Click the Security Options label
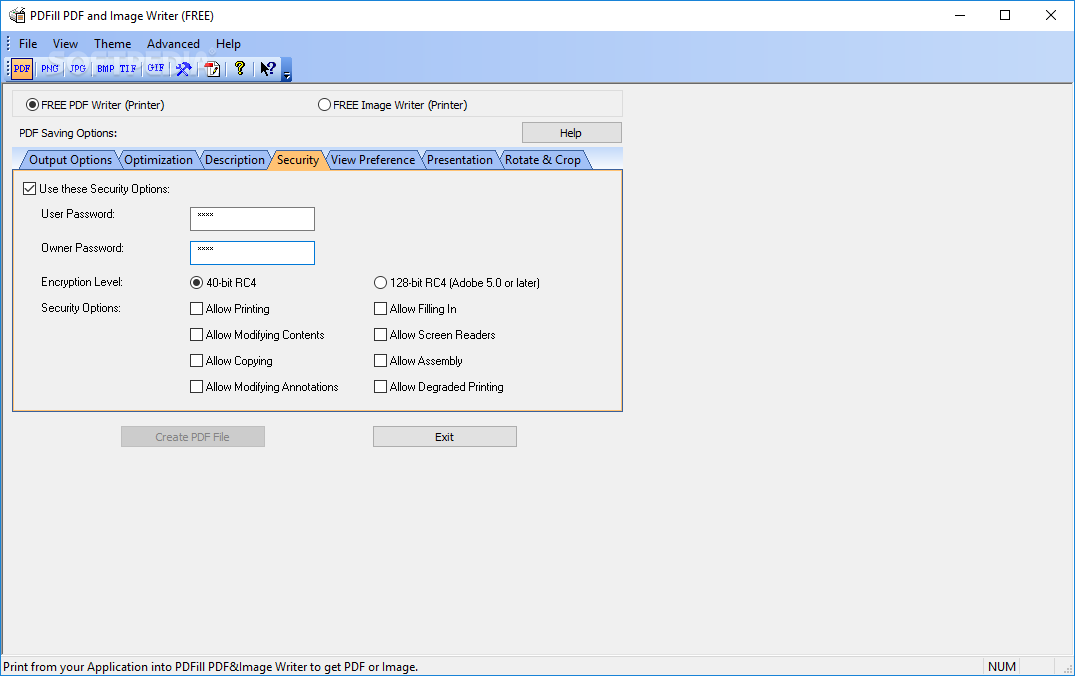The width and height of the screenshot is (1075, 676). point(81,308)
